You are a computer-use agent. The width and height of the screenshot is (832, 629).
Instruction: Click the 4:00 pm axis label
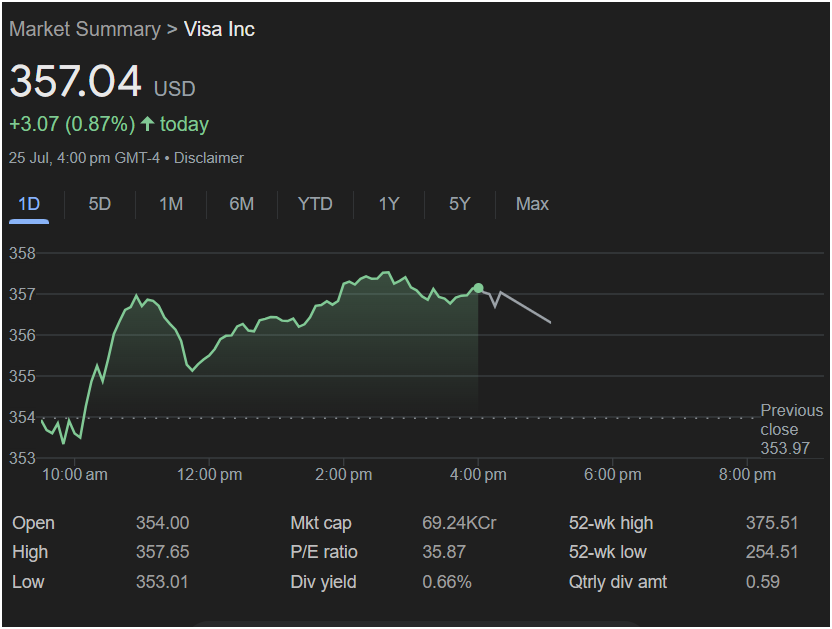(x=478, y=475)
